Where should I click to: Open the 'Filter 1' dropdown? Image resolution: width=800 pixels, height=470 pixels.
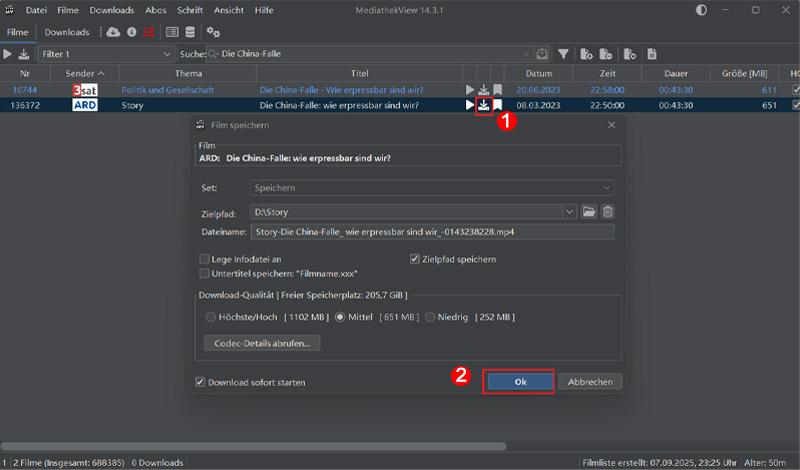coord(106,54)
